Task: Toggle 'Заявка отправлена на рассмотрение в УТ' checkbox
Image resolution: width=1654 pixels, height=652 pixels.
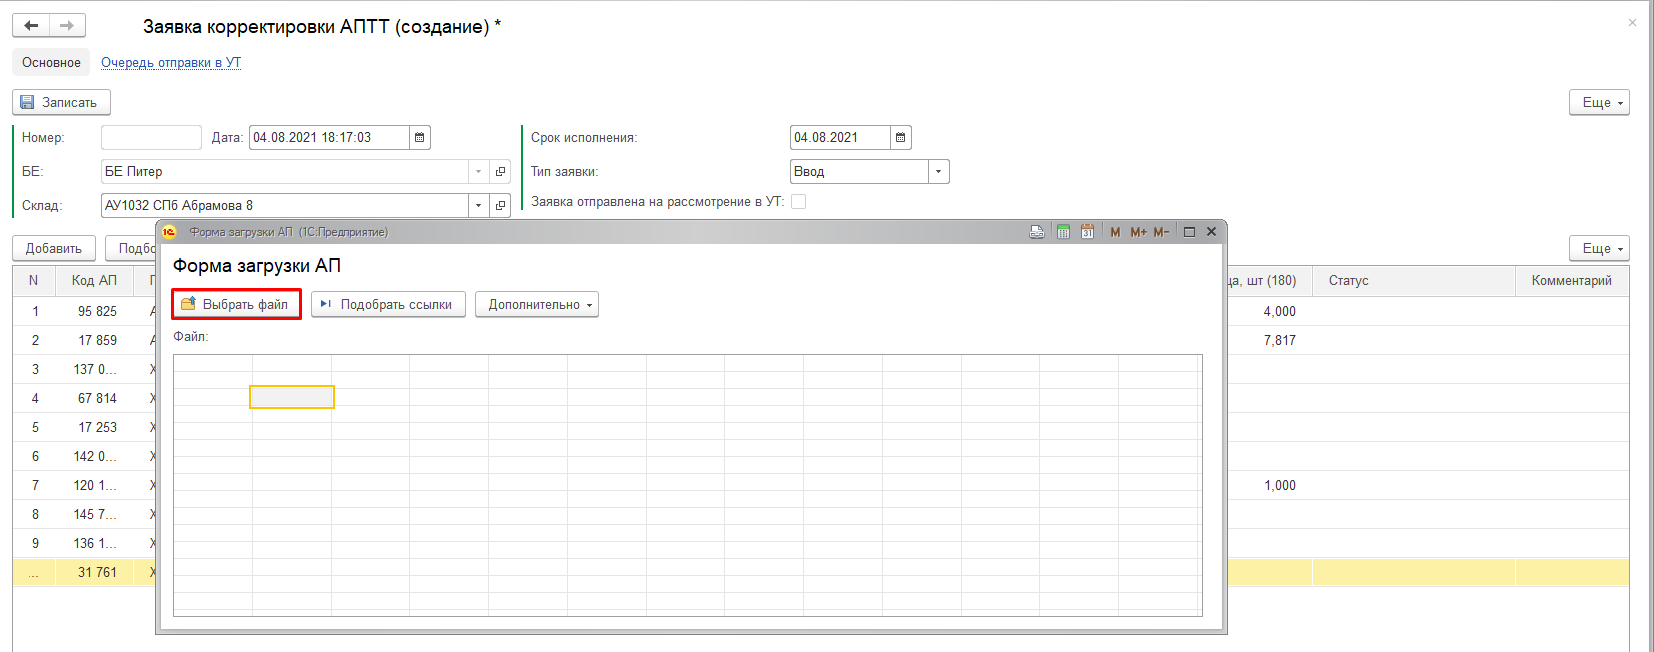Action: tap(798, 202)
